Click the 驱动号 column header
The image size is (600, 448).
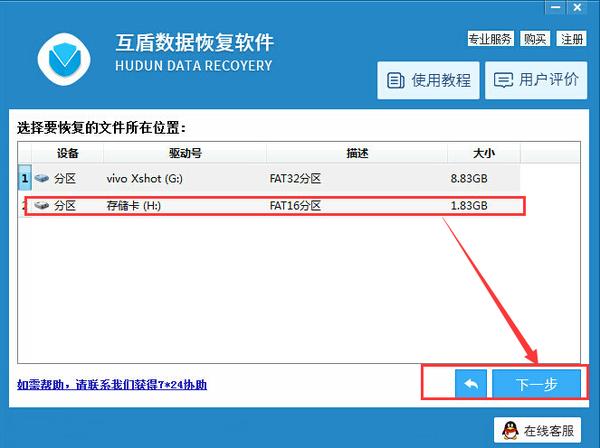point(185,153)
